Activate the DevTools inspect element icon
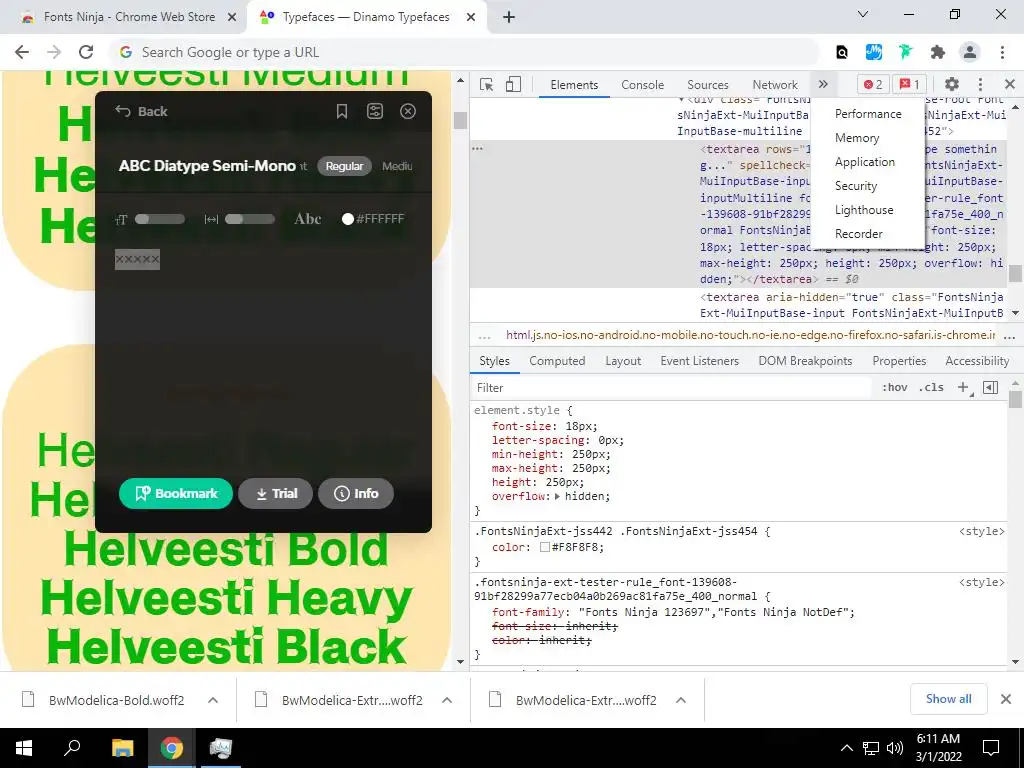 coord(486,84)
